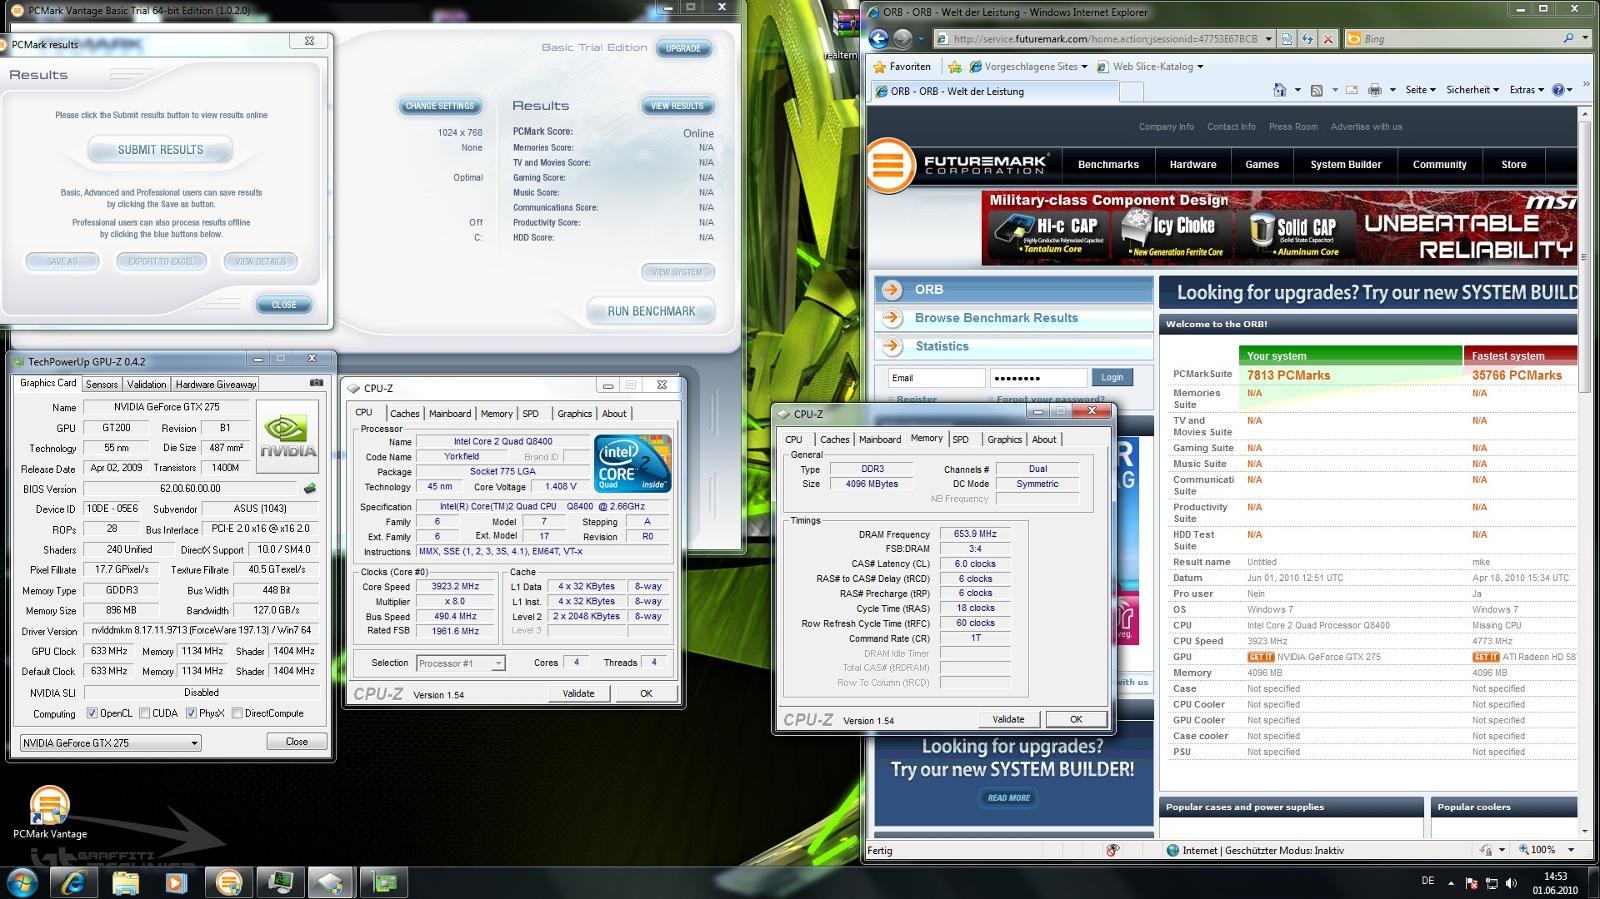Image resolution: width=1600 pixels, height=899 pixels.
Task: Click IE page vertical scrollbar
Action: coord(1584,470)
